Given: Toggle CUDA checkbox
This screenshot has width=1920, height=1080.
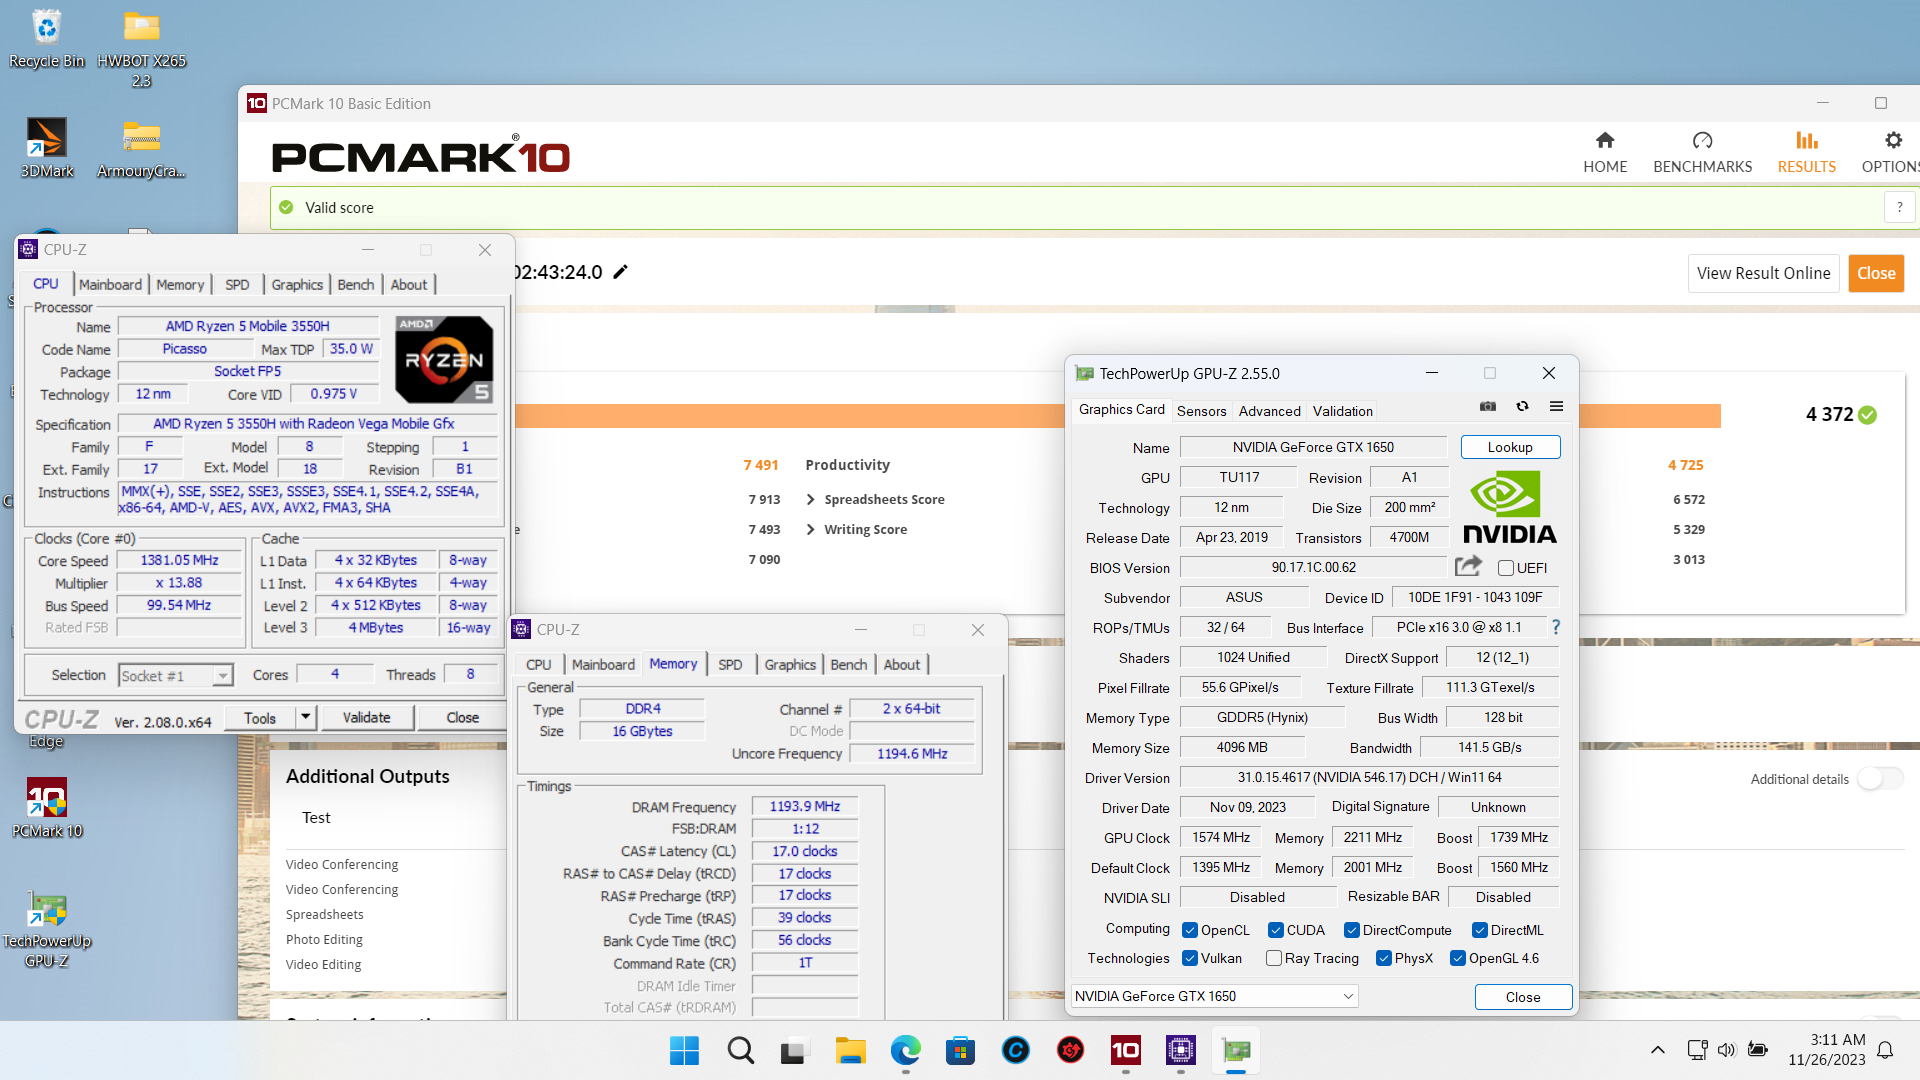Looking at the screenshot, I should [1275, 930].
